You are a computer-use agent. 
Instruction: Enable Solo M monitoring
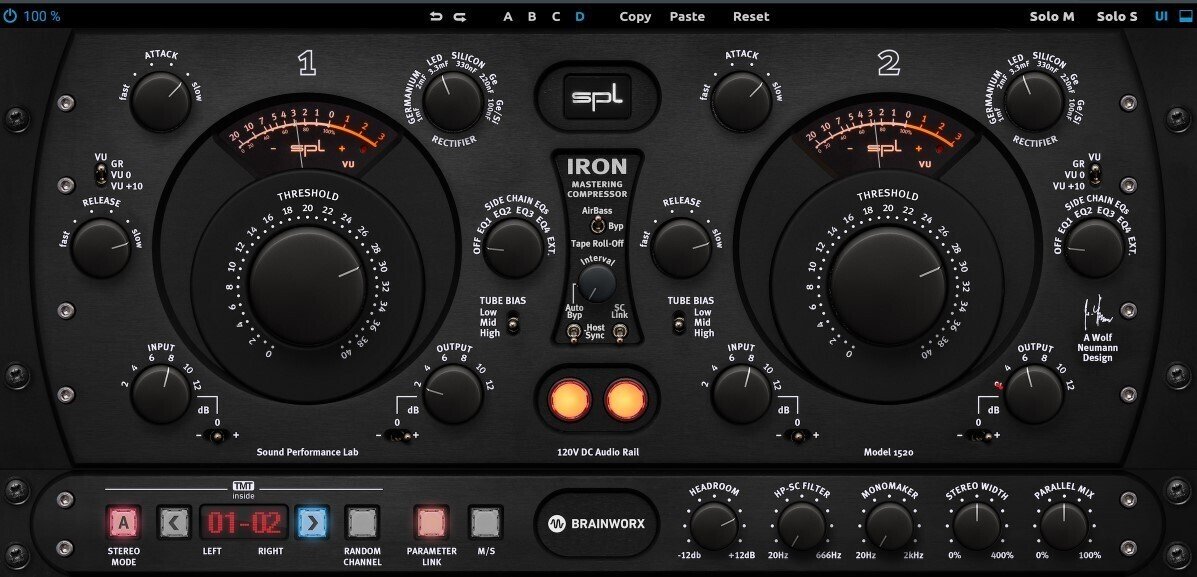1052,16
